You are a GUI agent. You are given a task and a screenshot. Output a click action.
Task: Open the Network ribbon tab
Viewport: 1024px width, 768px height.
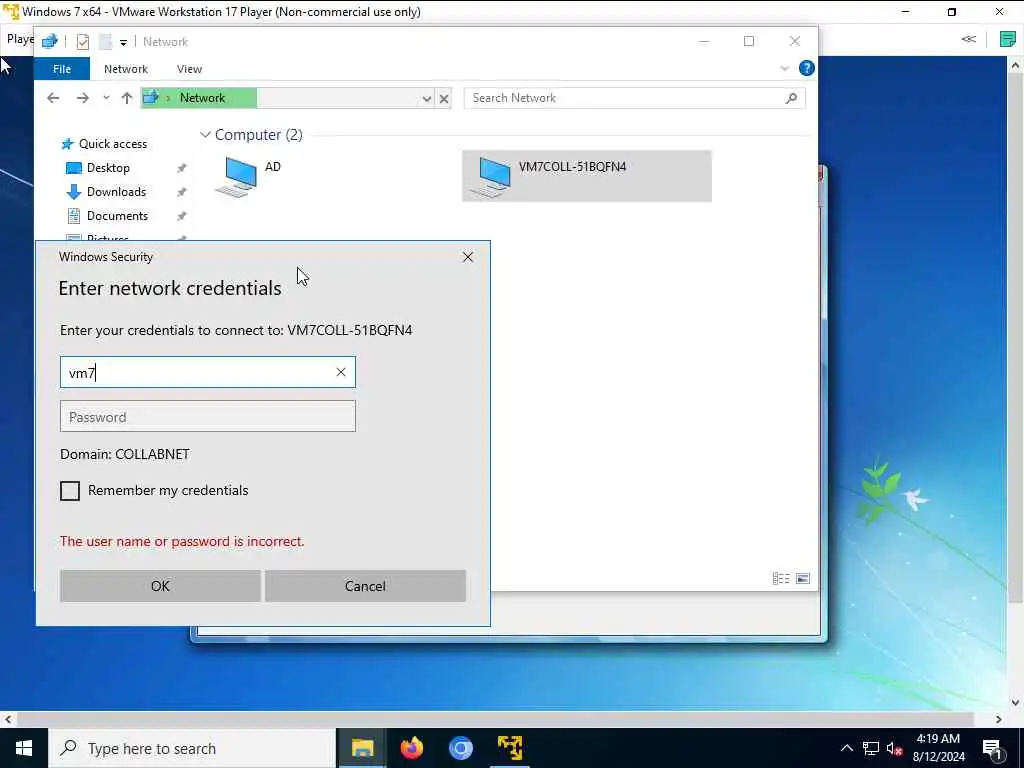[x=126, y=69]
